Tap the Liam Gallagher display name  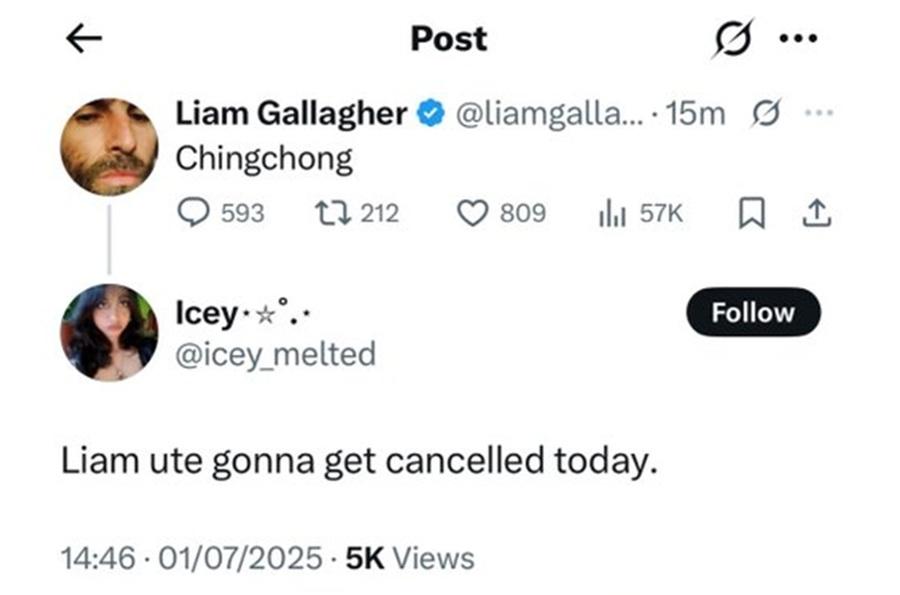[292, 114]
